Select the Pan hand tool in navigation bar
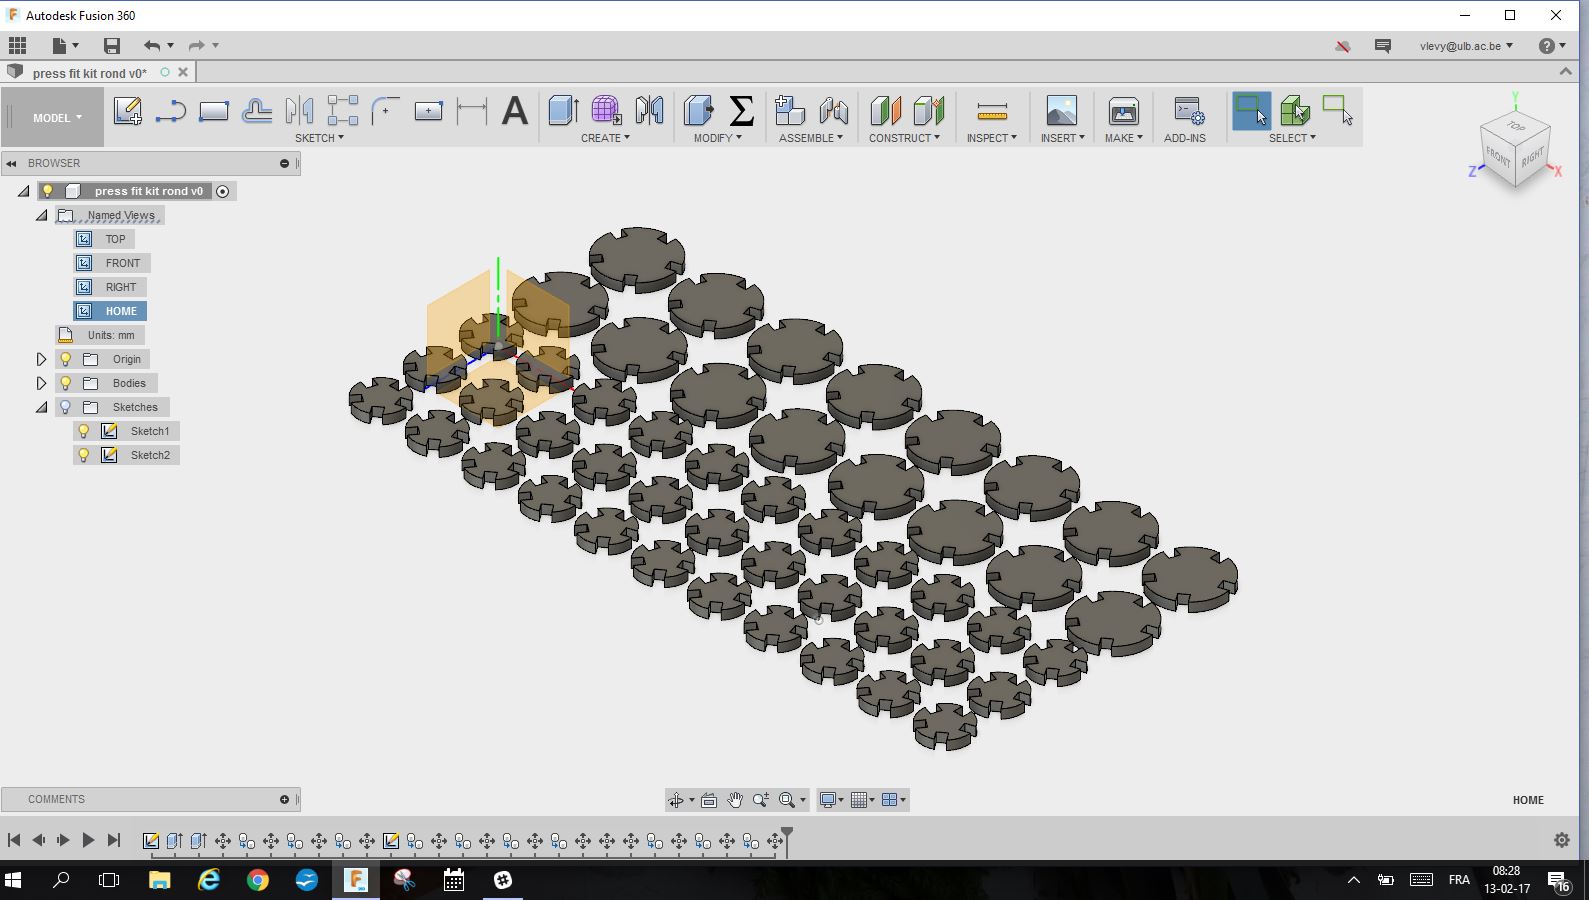The width and height of the screenshot is (1589, 900). [x=735, y=800]
